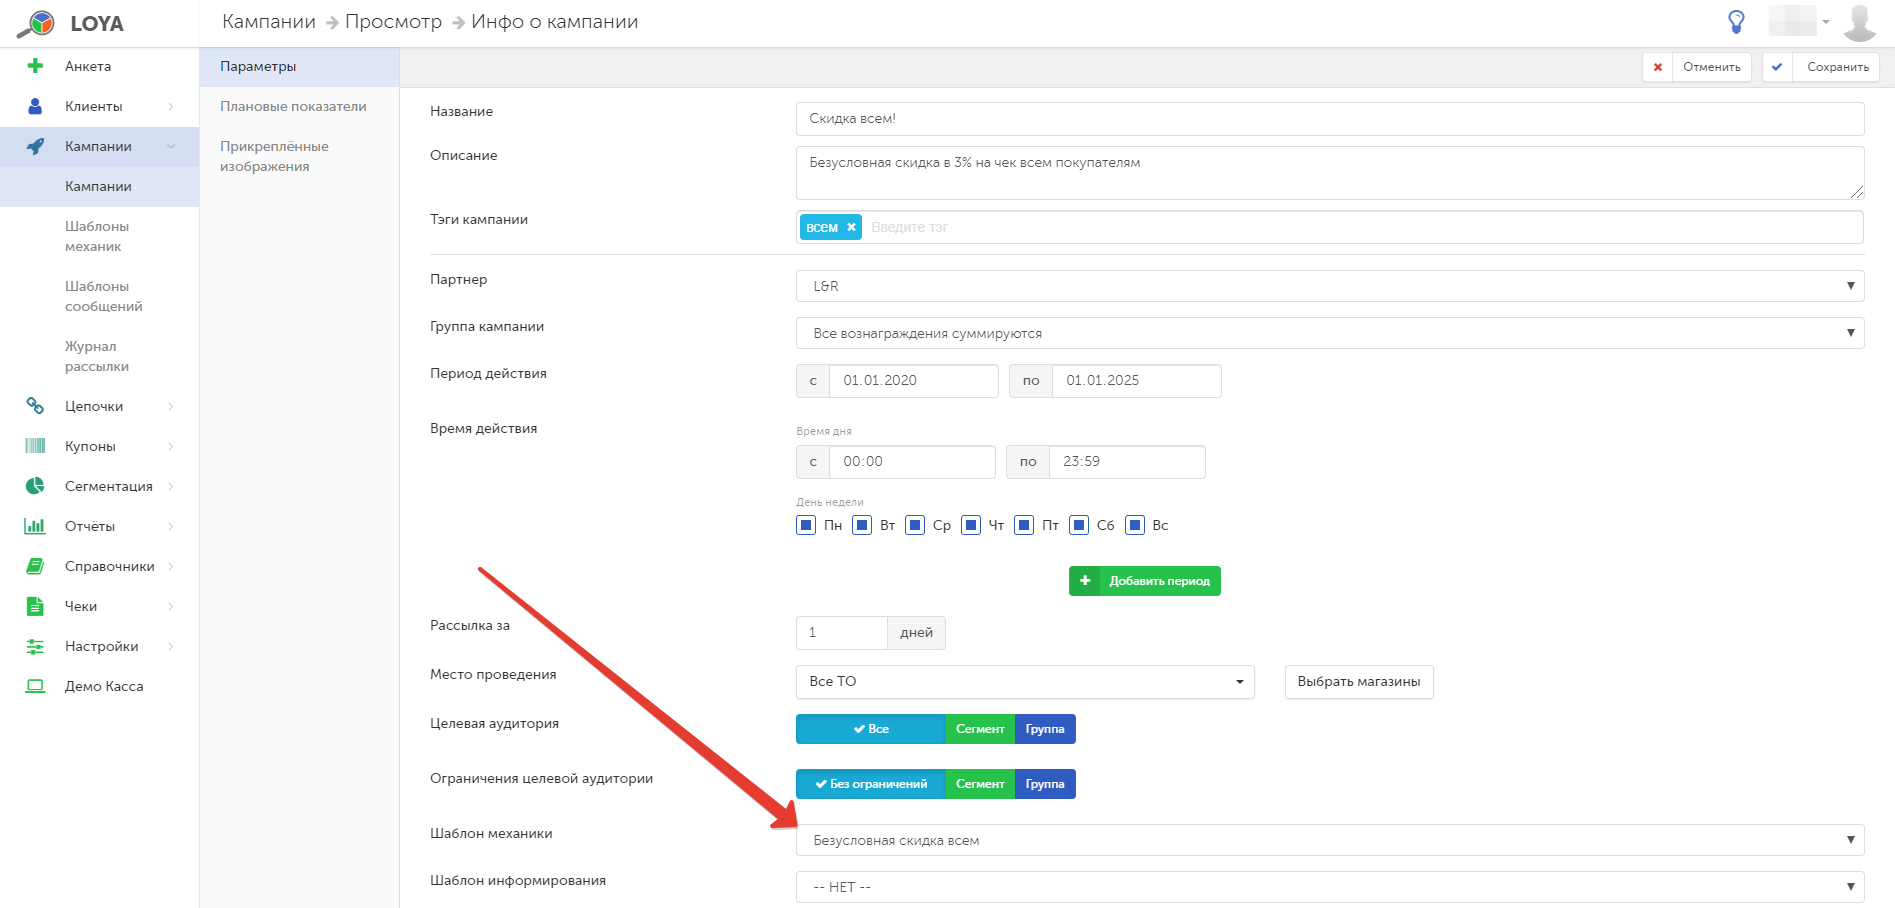This screenshot has width=1895, height=908.
Task: Choose 'Группа' for Целевая аудитория
Action: (1045, 729)
